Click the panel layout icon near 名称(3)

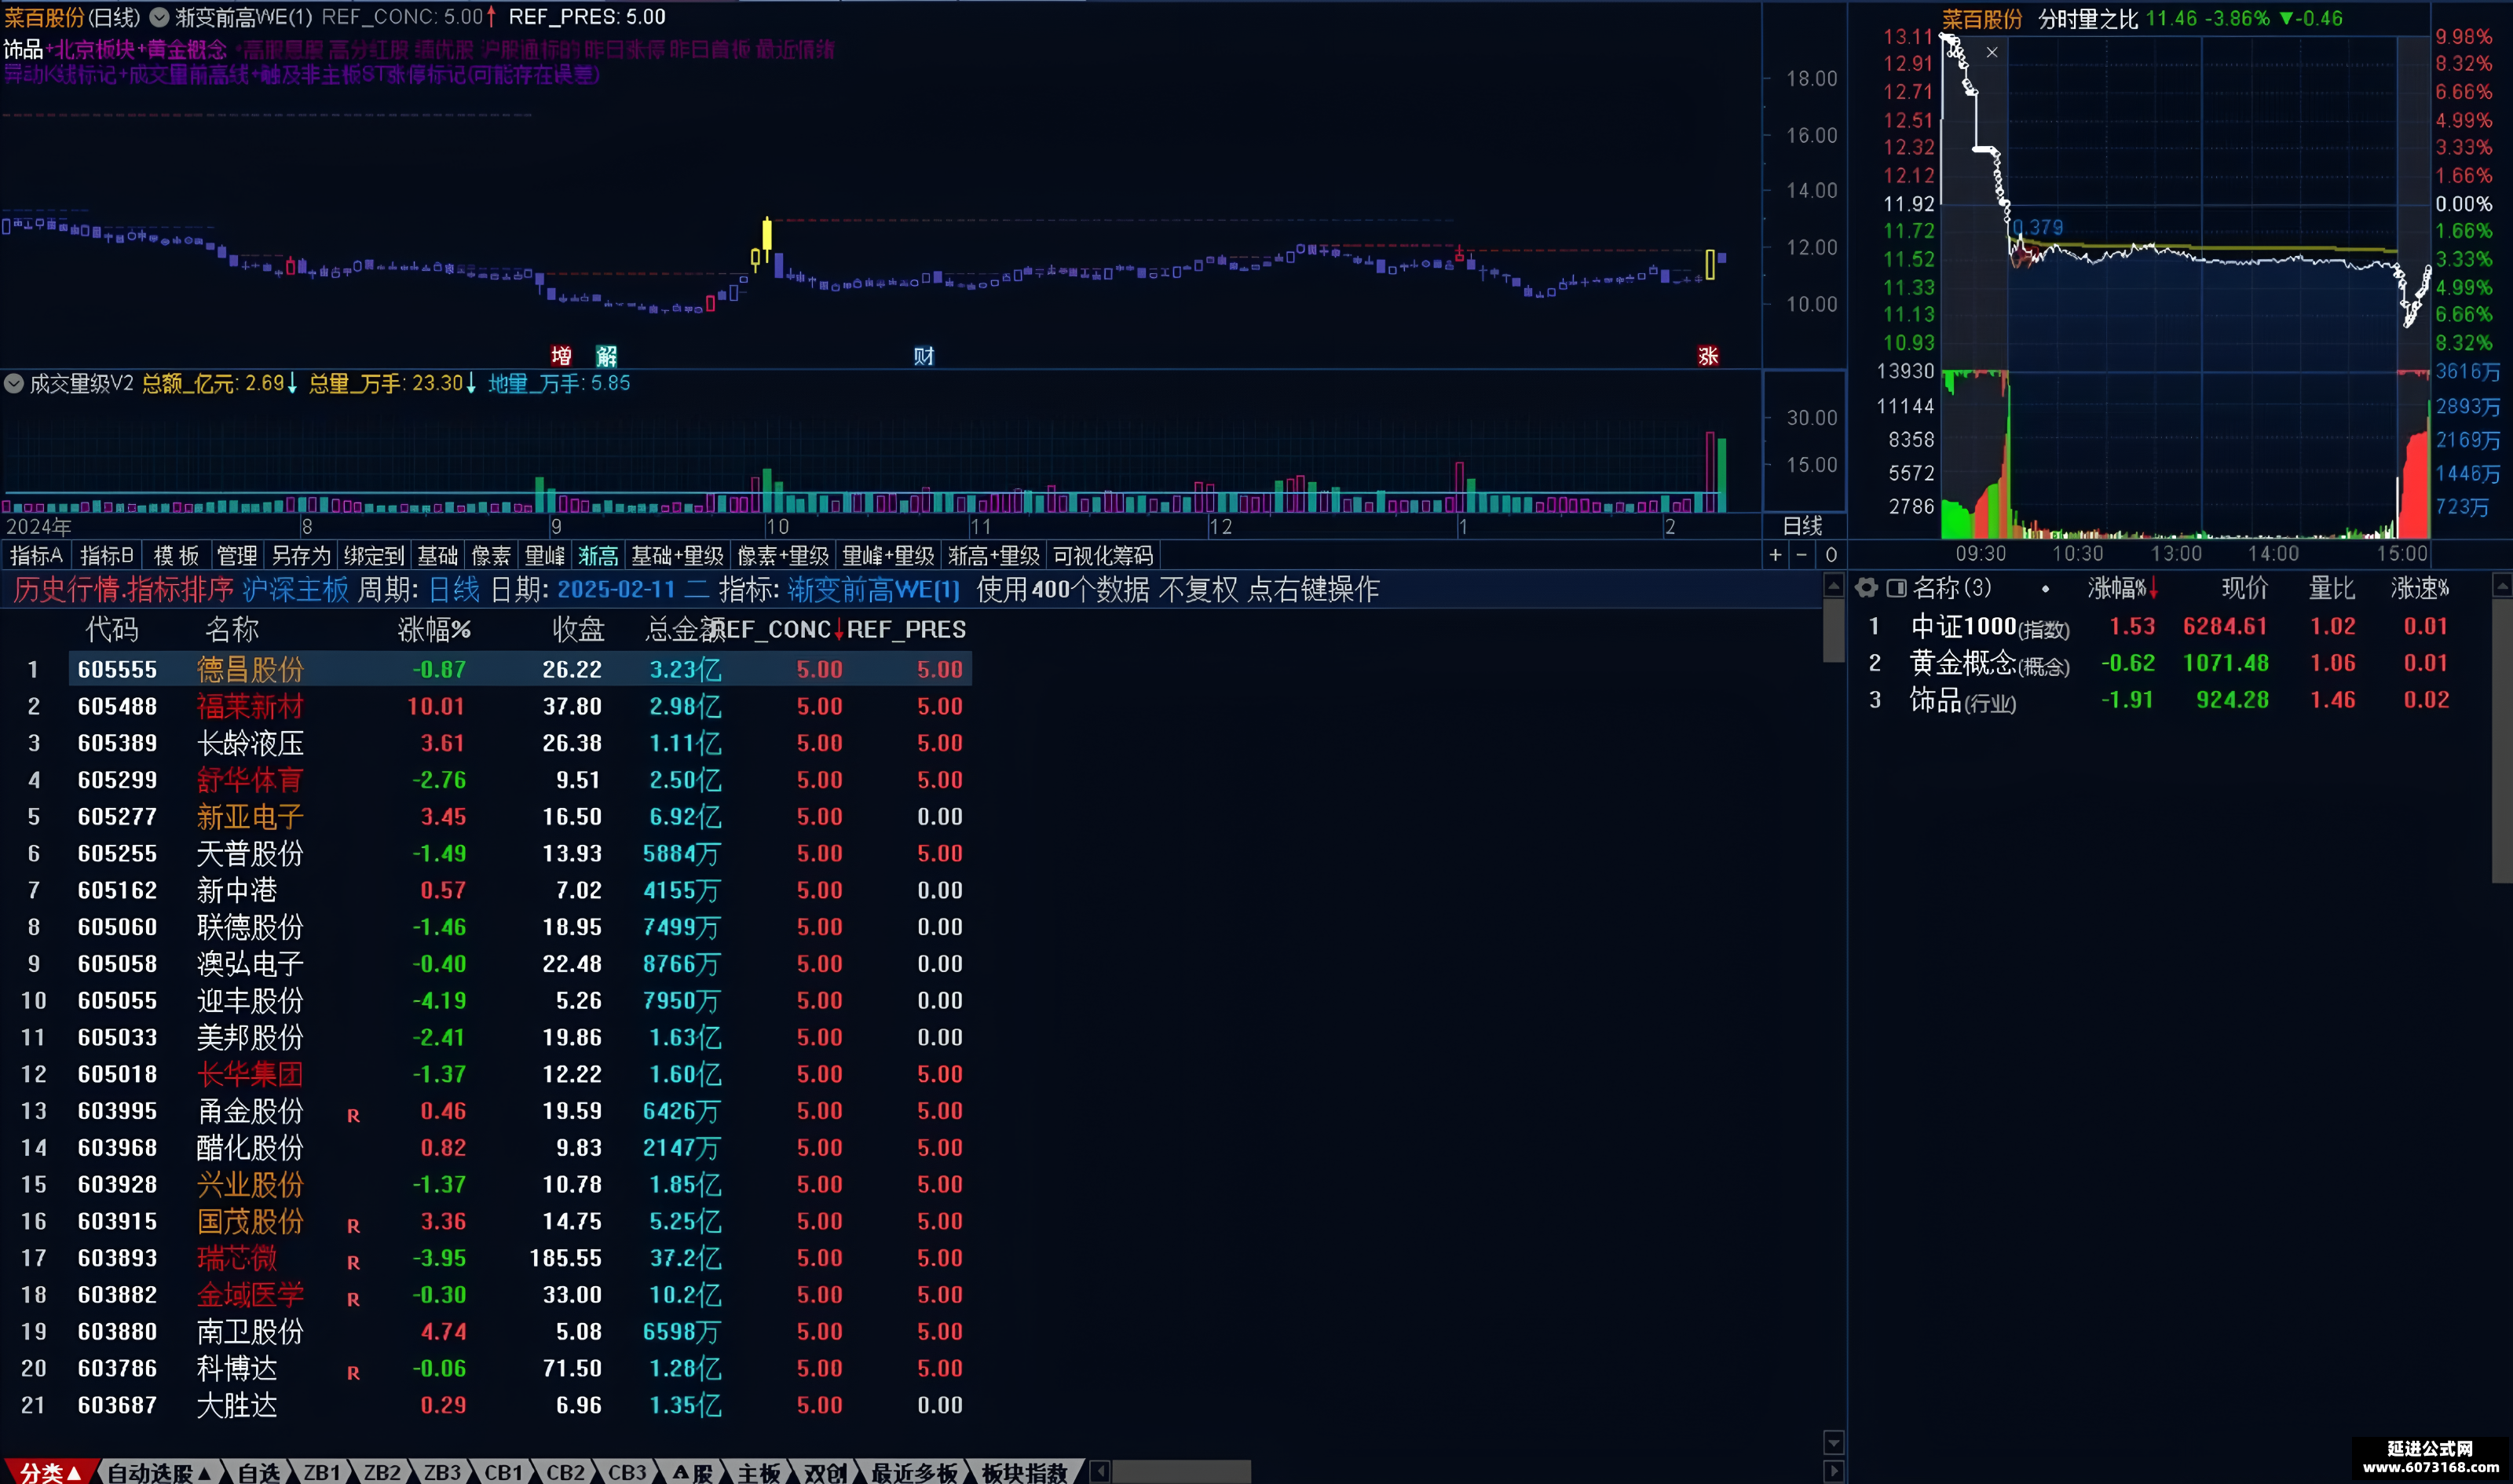(1896, 588)
